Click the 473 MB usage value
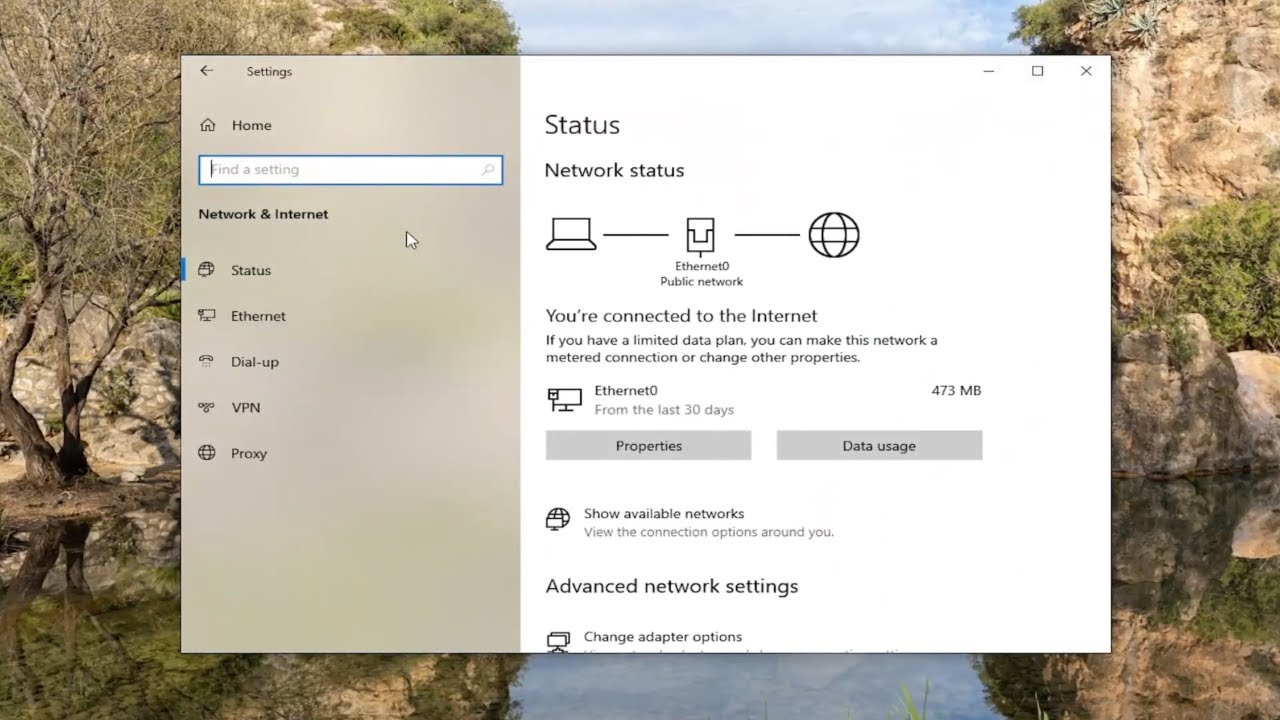1280x720 pixels. point(956,391)
